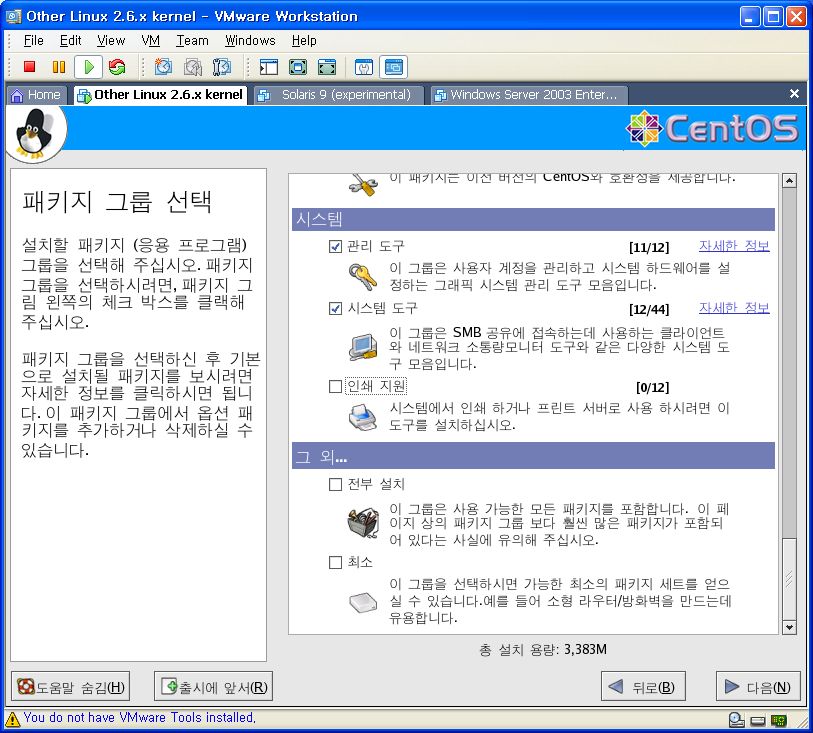Click the package list scroll up arrow
The height and width of the screenshot is (733, 813).
tap(788, 181)
